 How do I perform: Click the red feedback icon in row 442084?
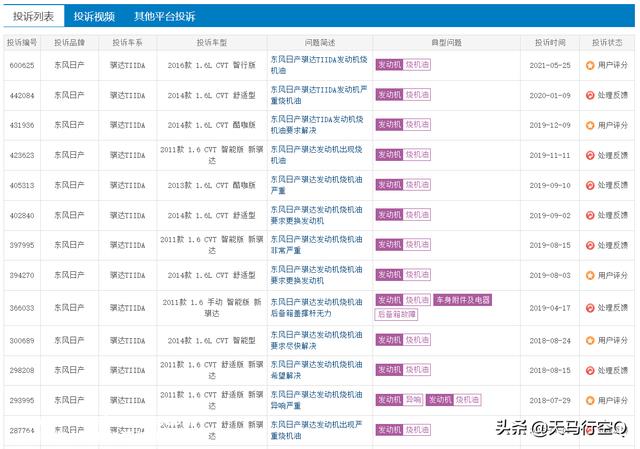click(x=590, y=95)
